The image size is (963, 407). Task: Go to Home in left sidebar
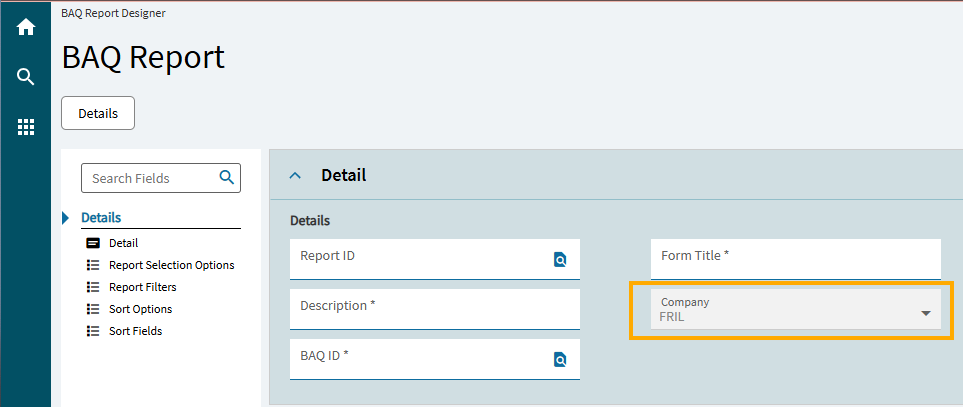26,28
